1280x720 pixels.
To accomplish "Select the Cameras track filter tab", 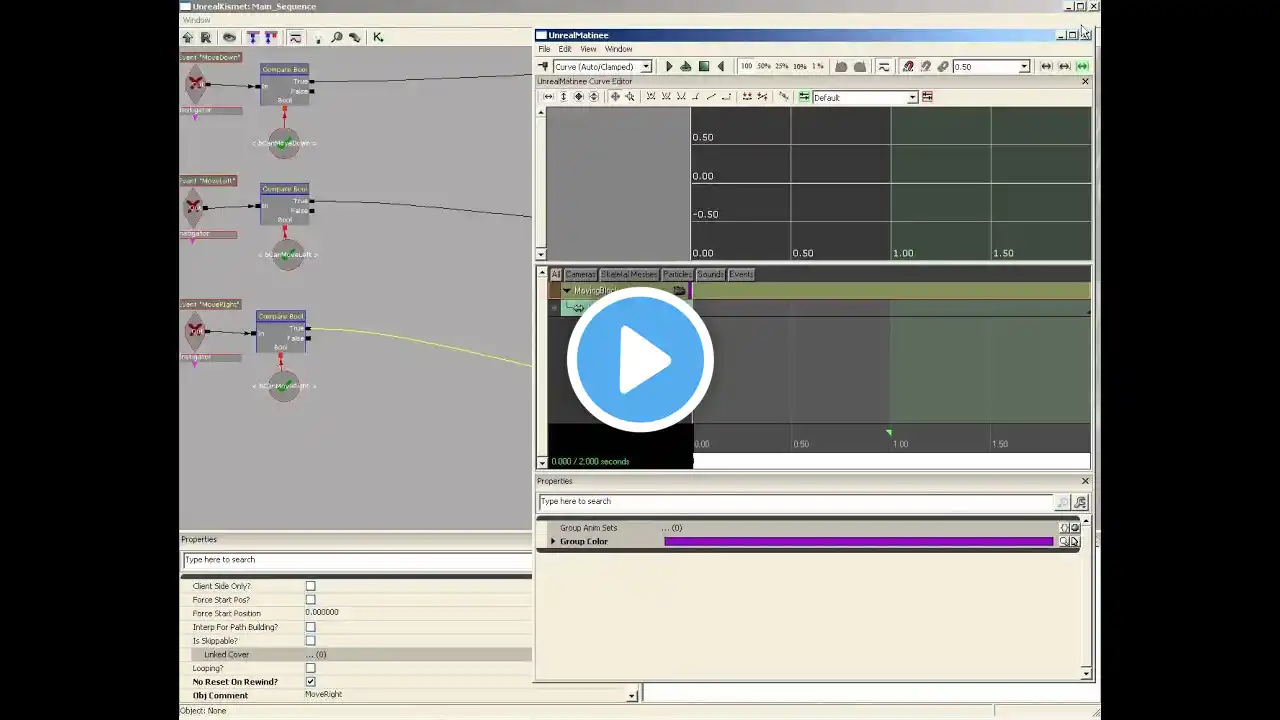I will click(580, 274).
